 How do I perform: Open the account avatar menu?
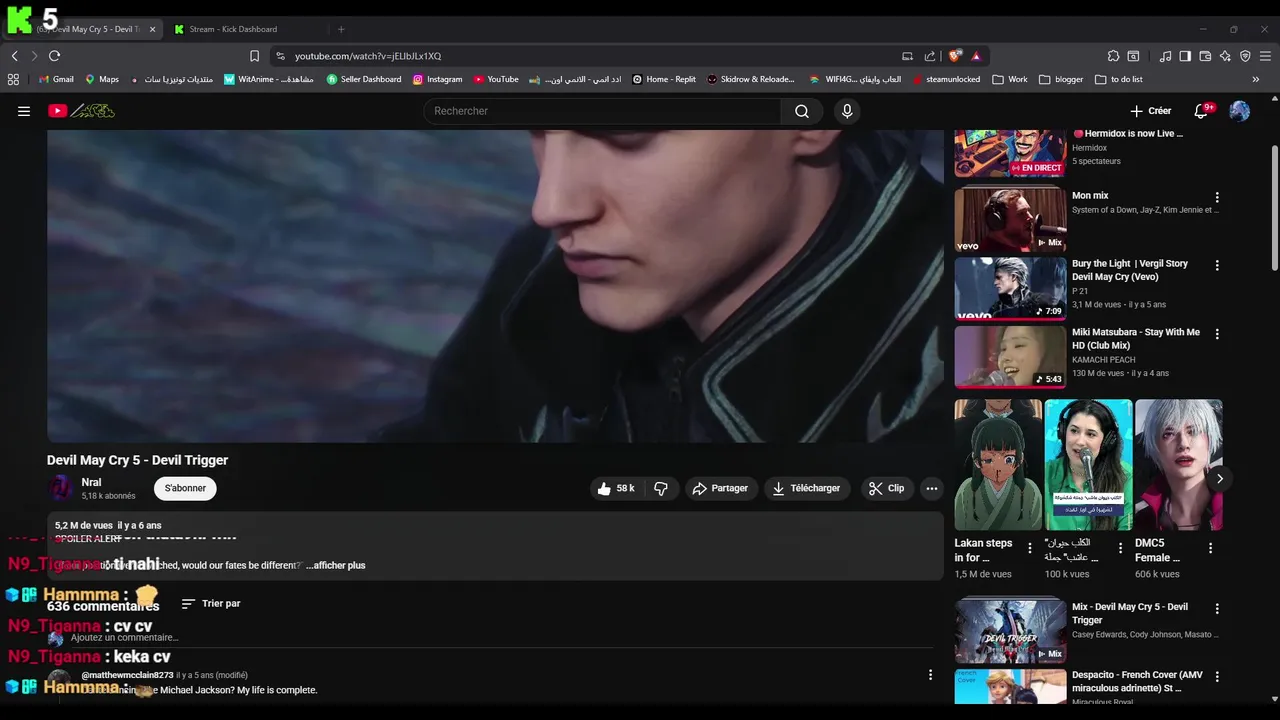click(x=1240, y=111)
